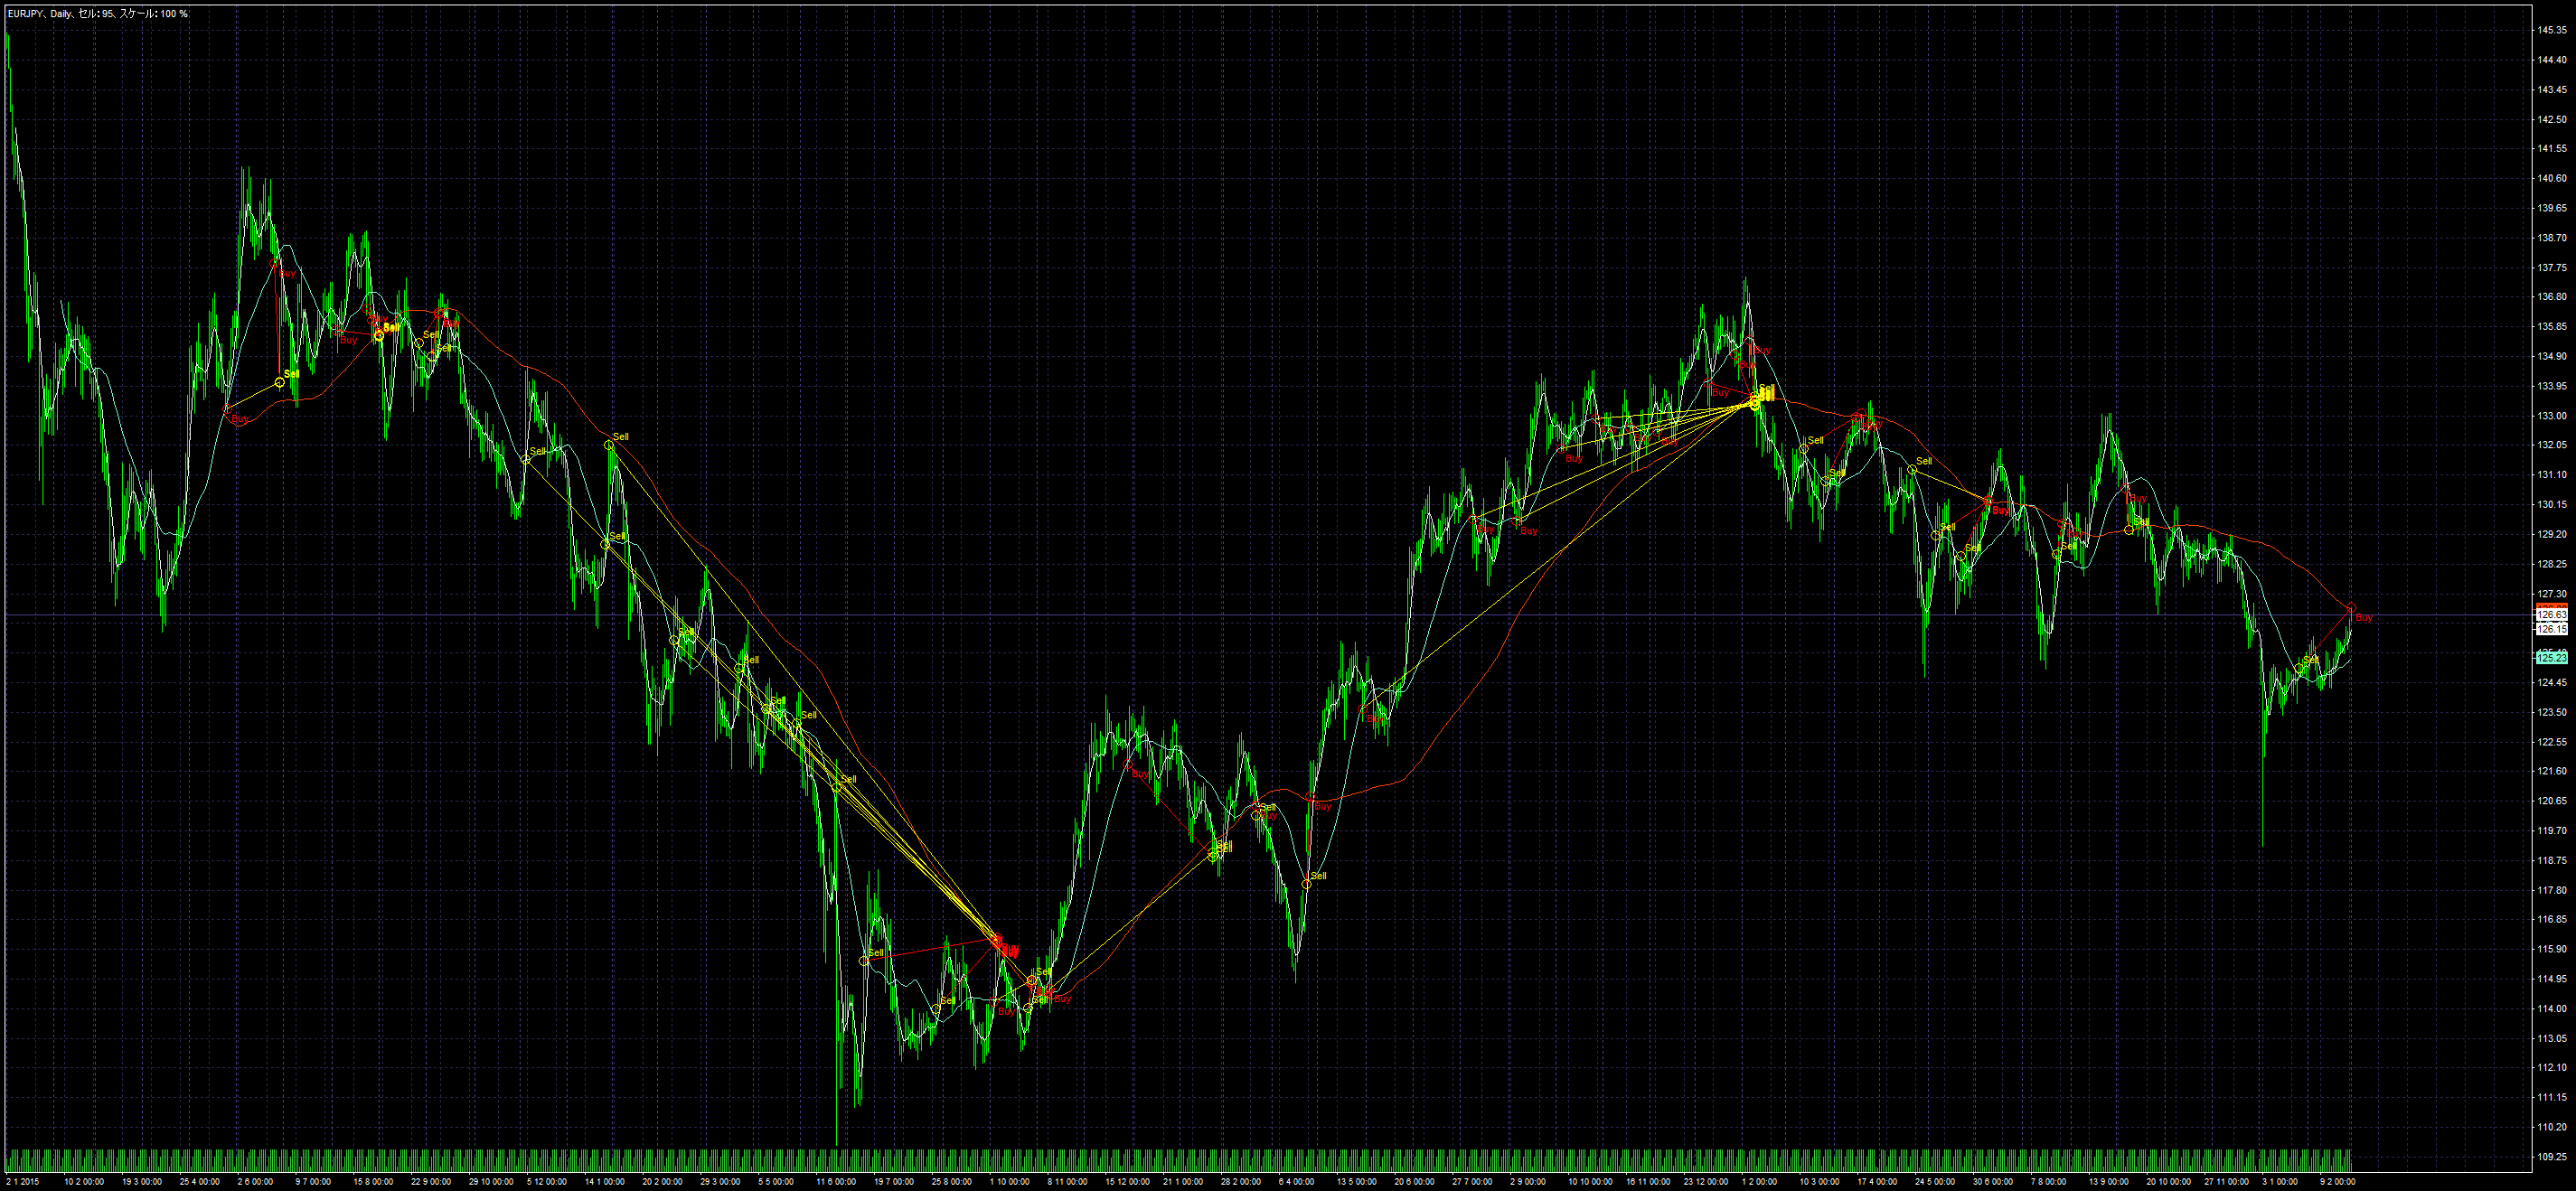This screenshot has width=2576, height=1191.
Task: Click the EURJPY Daily chart title text
Action: 97,13
